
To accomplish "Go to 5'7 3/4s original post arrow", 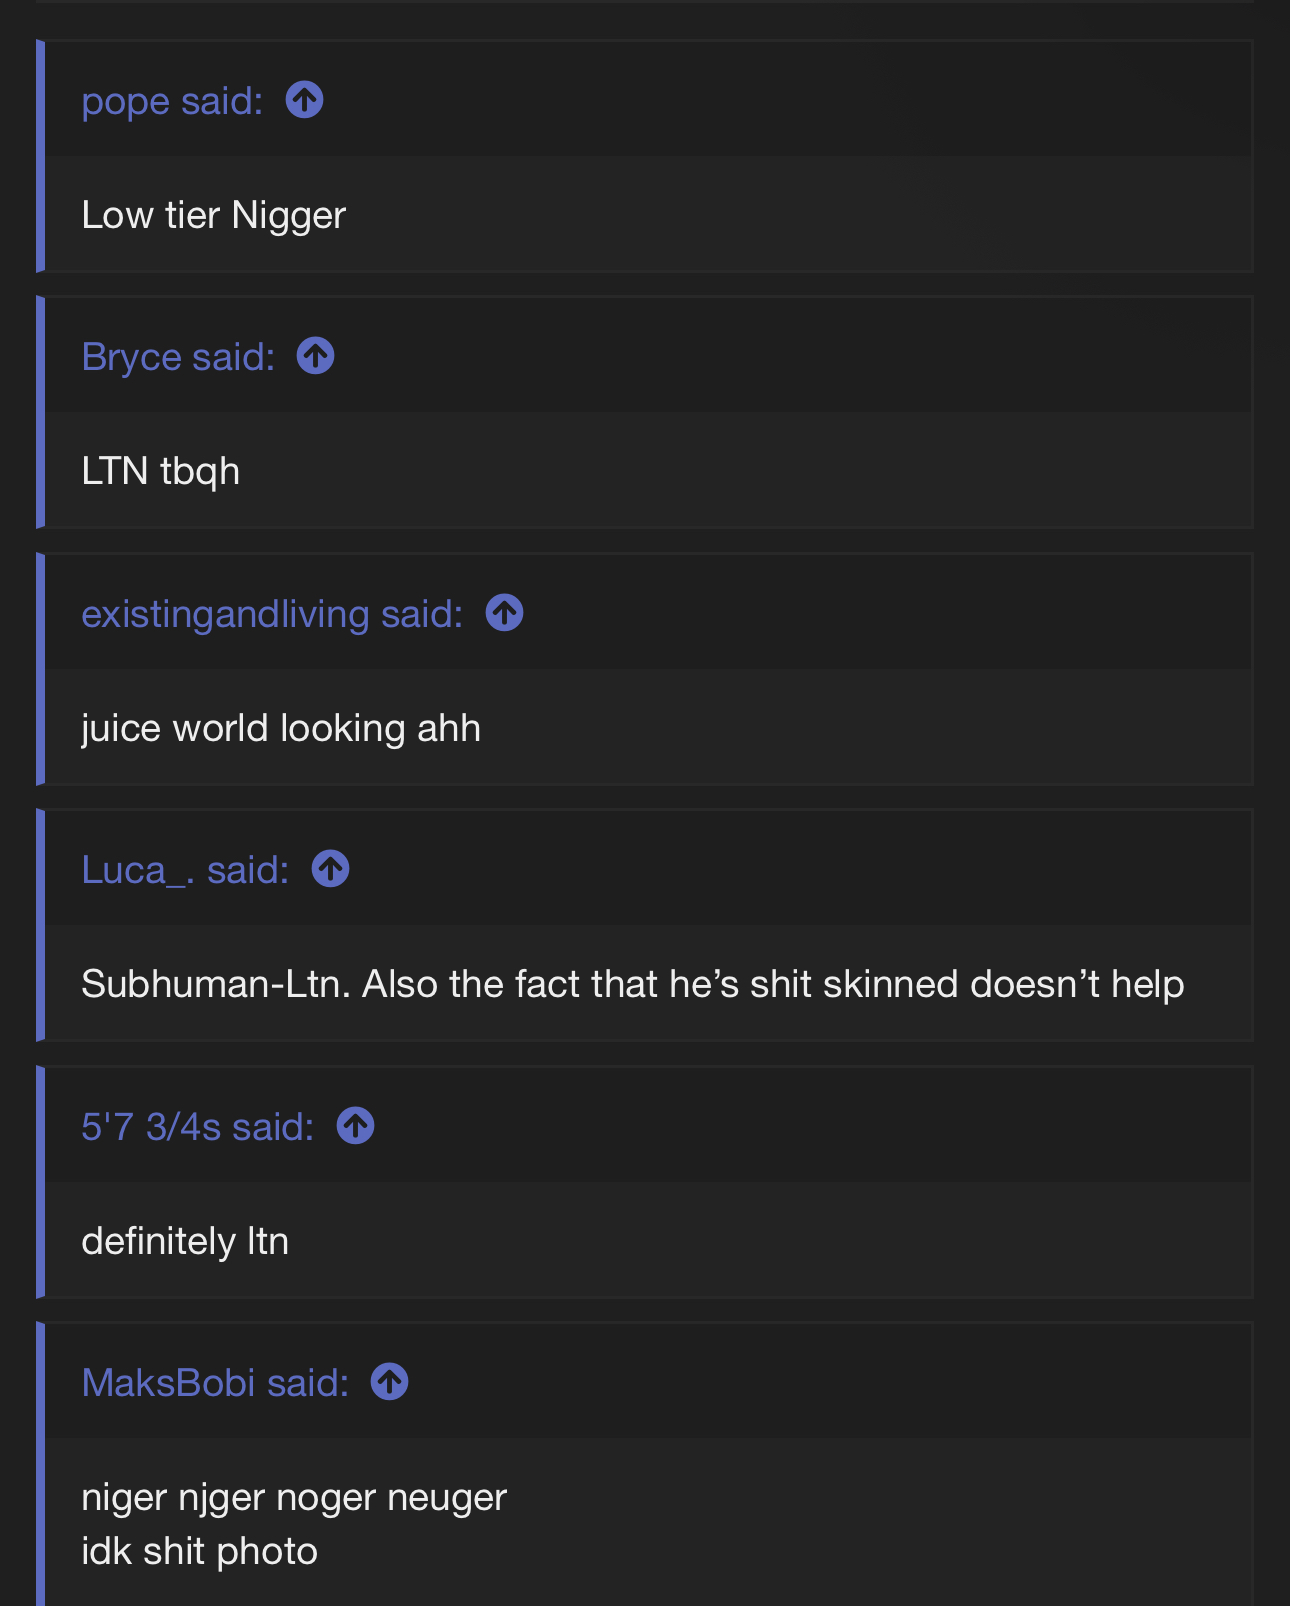I will (355, 1126).
